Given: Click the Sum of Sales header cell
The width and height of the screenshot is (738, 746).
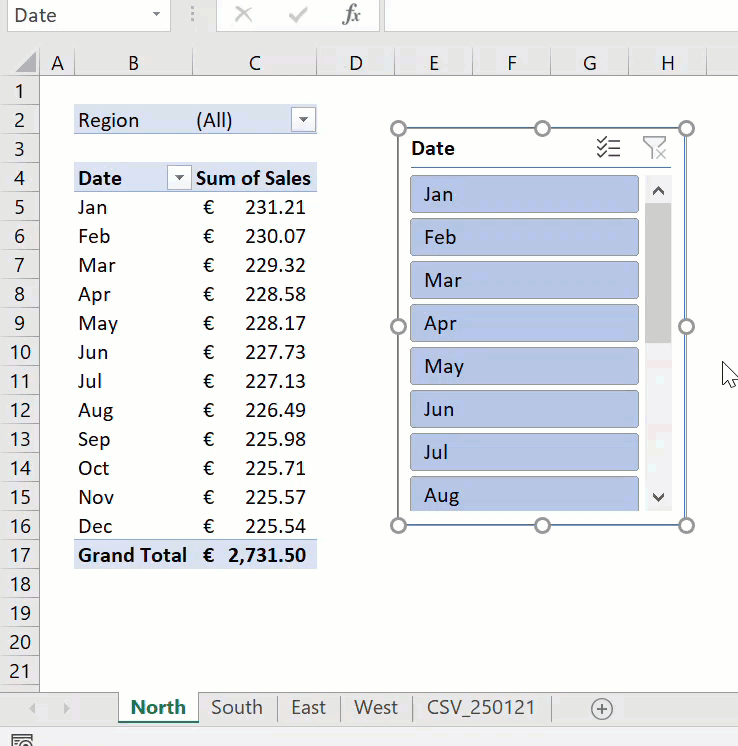Looking at the screenshot, I should tap(255, 178).
